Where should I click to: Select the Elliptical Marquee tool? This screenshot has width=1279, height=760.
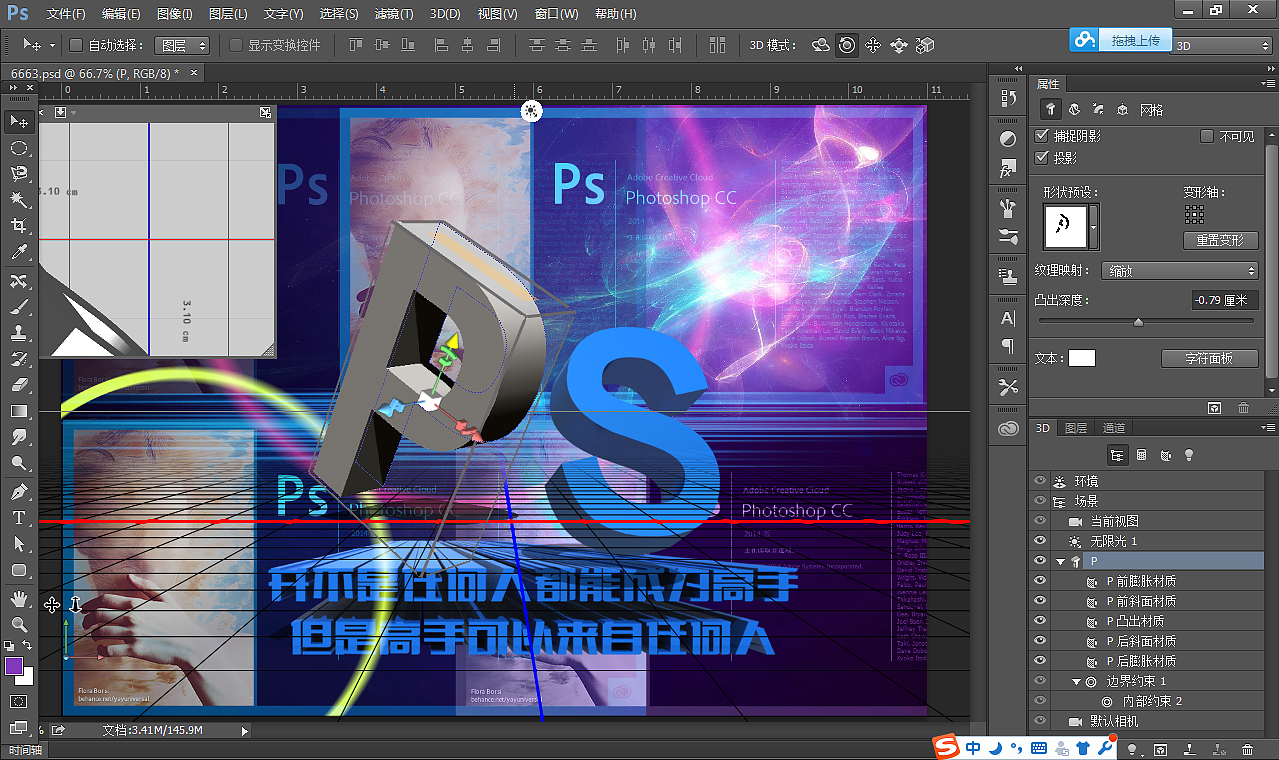tap(18, 148)
